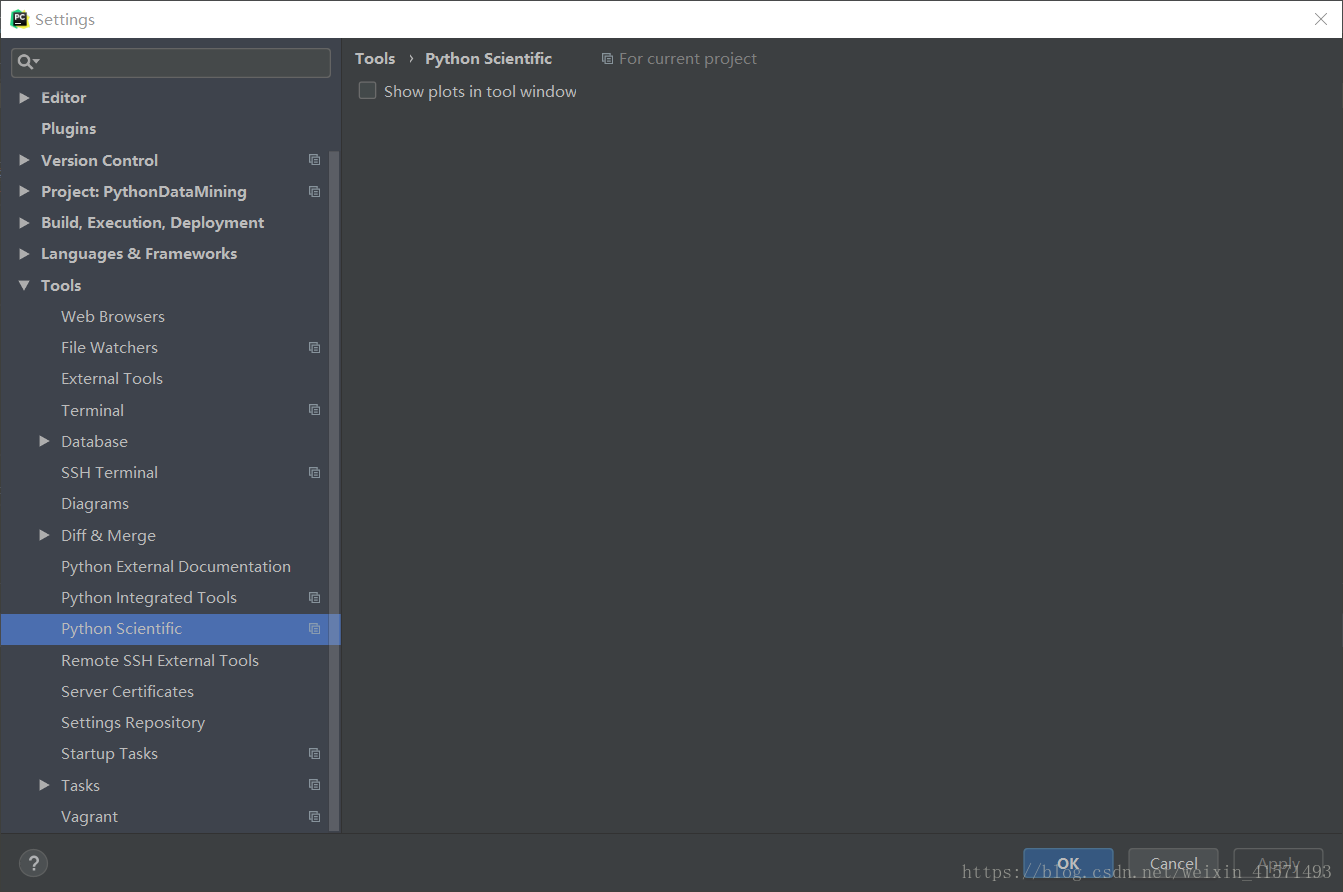The height and width of the screenshot is (892, 1343).
Task: Click the per-project settings icon next to Startup Tasks
Action: click(314, 753)
